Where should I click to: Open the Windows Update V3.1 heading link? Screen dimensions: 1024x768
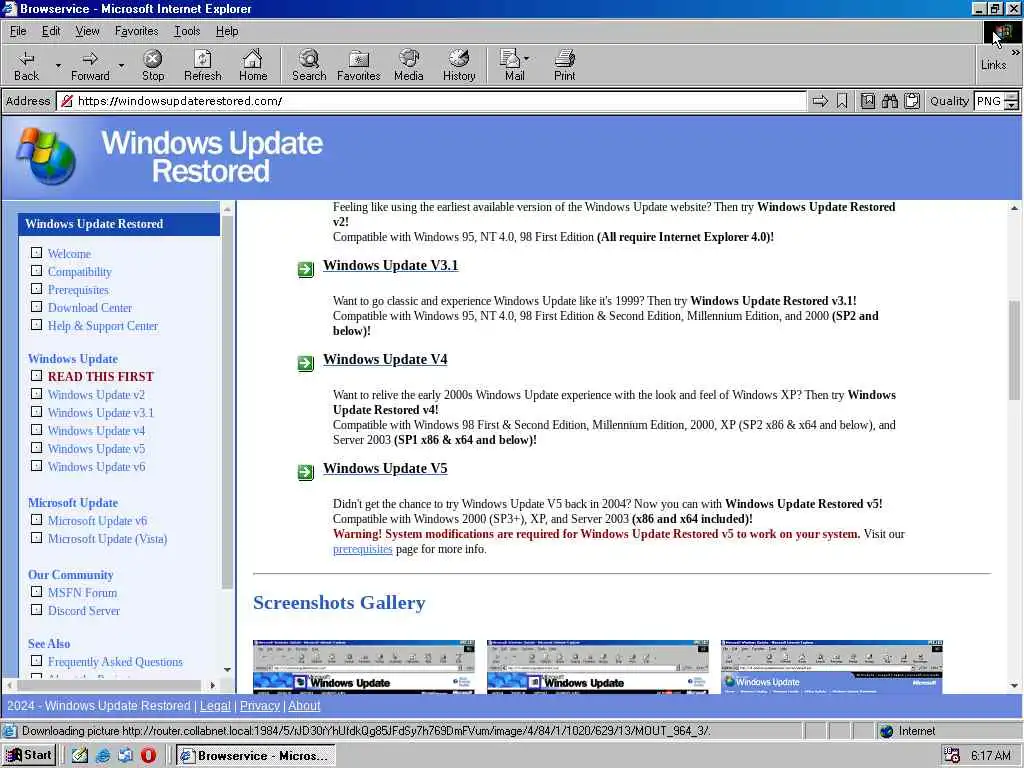[391, 266]
